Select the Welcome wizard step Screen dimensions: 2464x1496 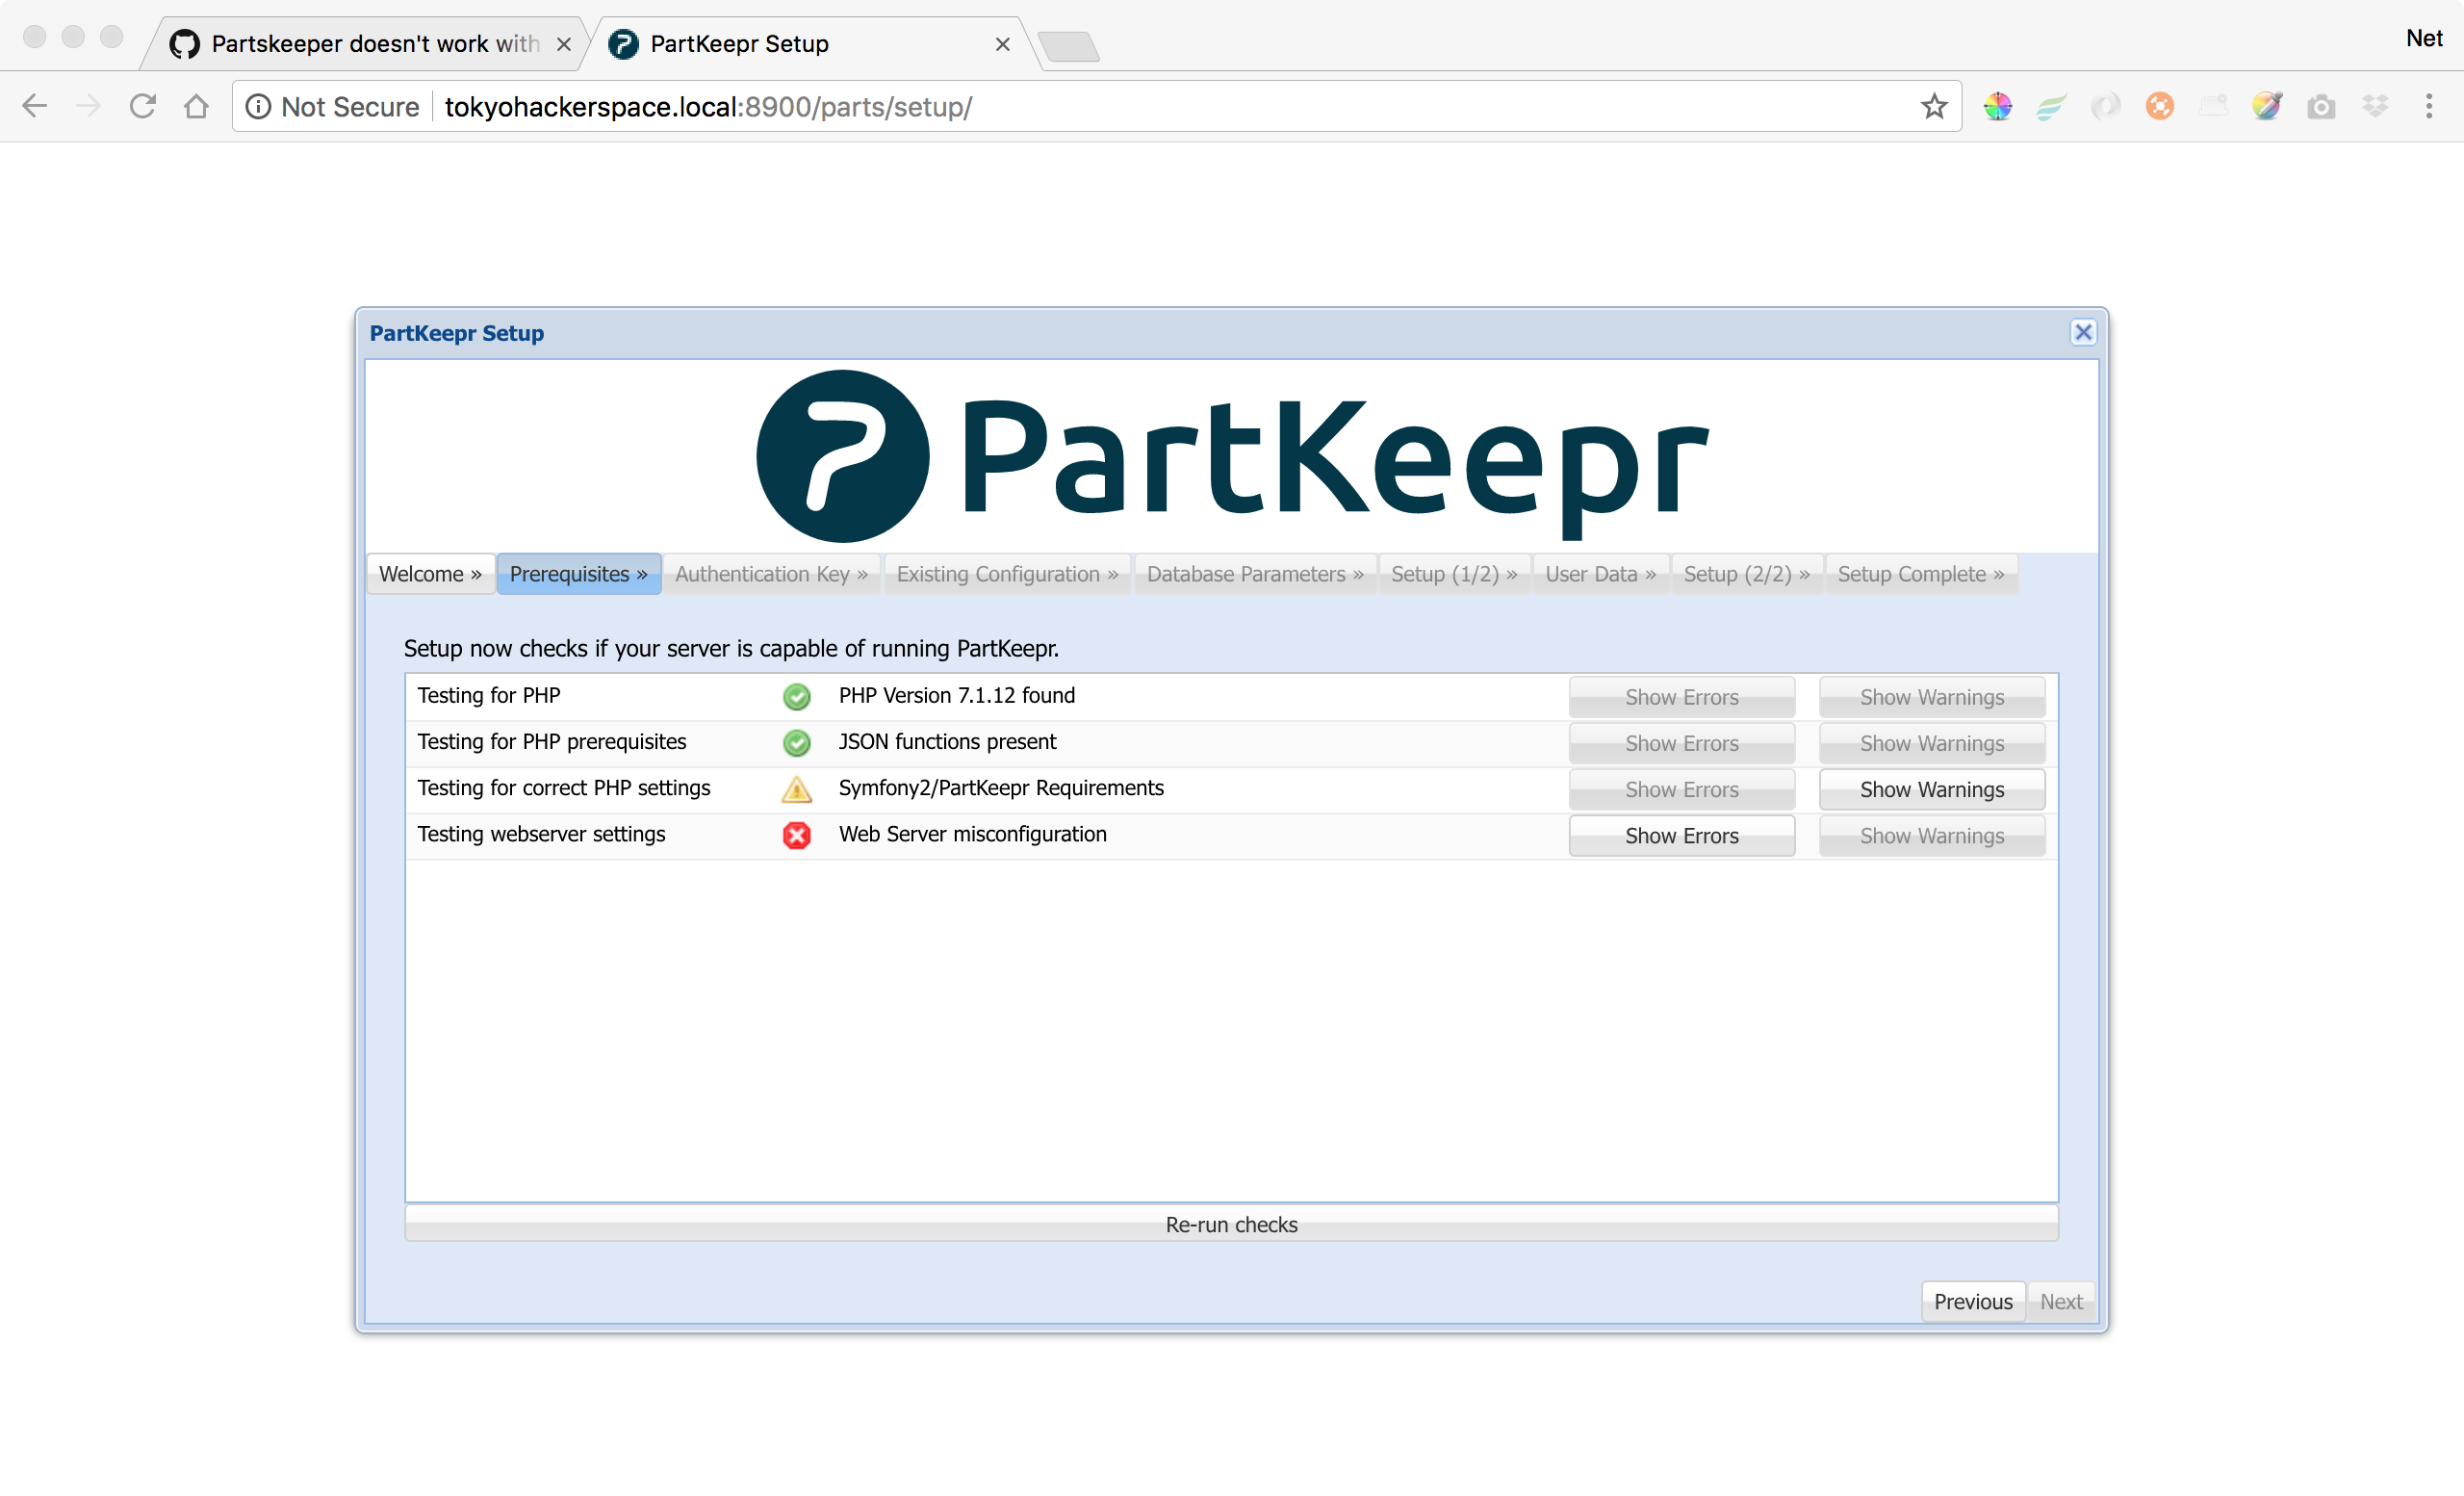pyautogui.click(x=429, y=573)
